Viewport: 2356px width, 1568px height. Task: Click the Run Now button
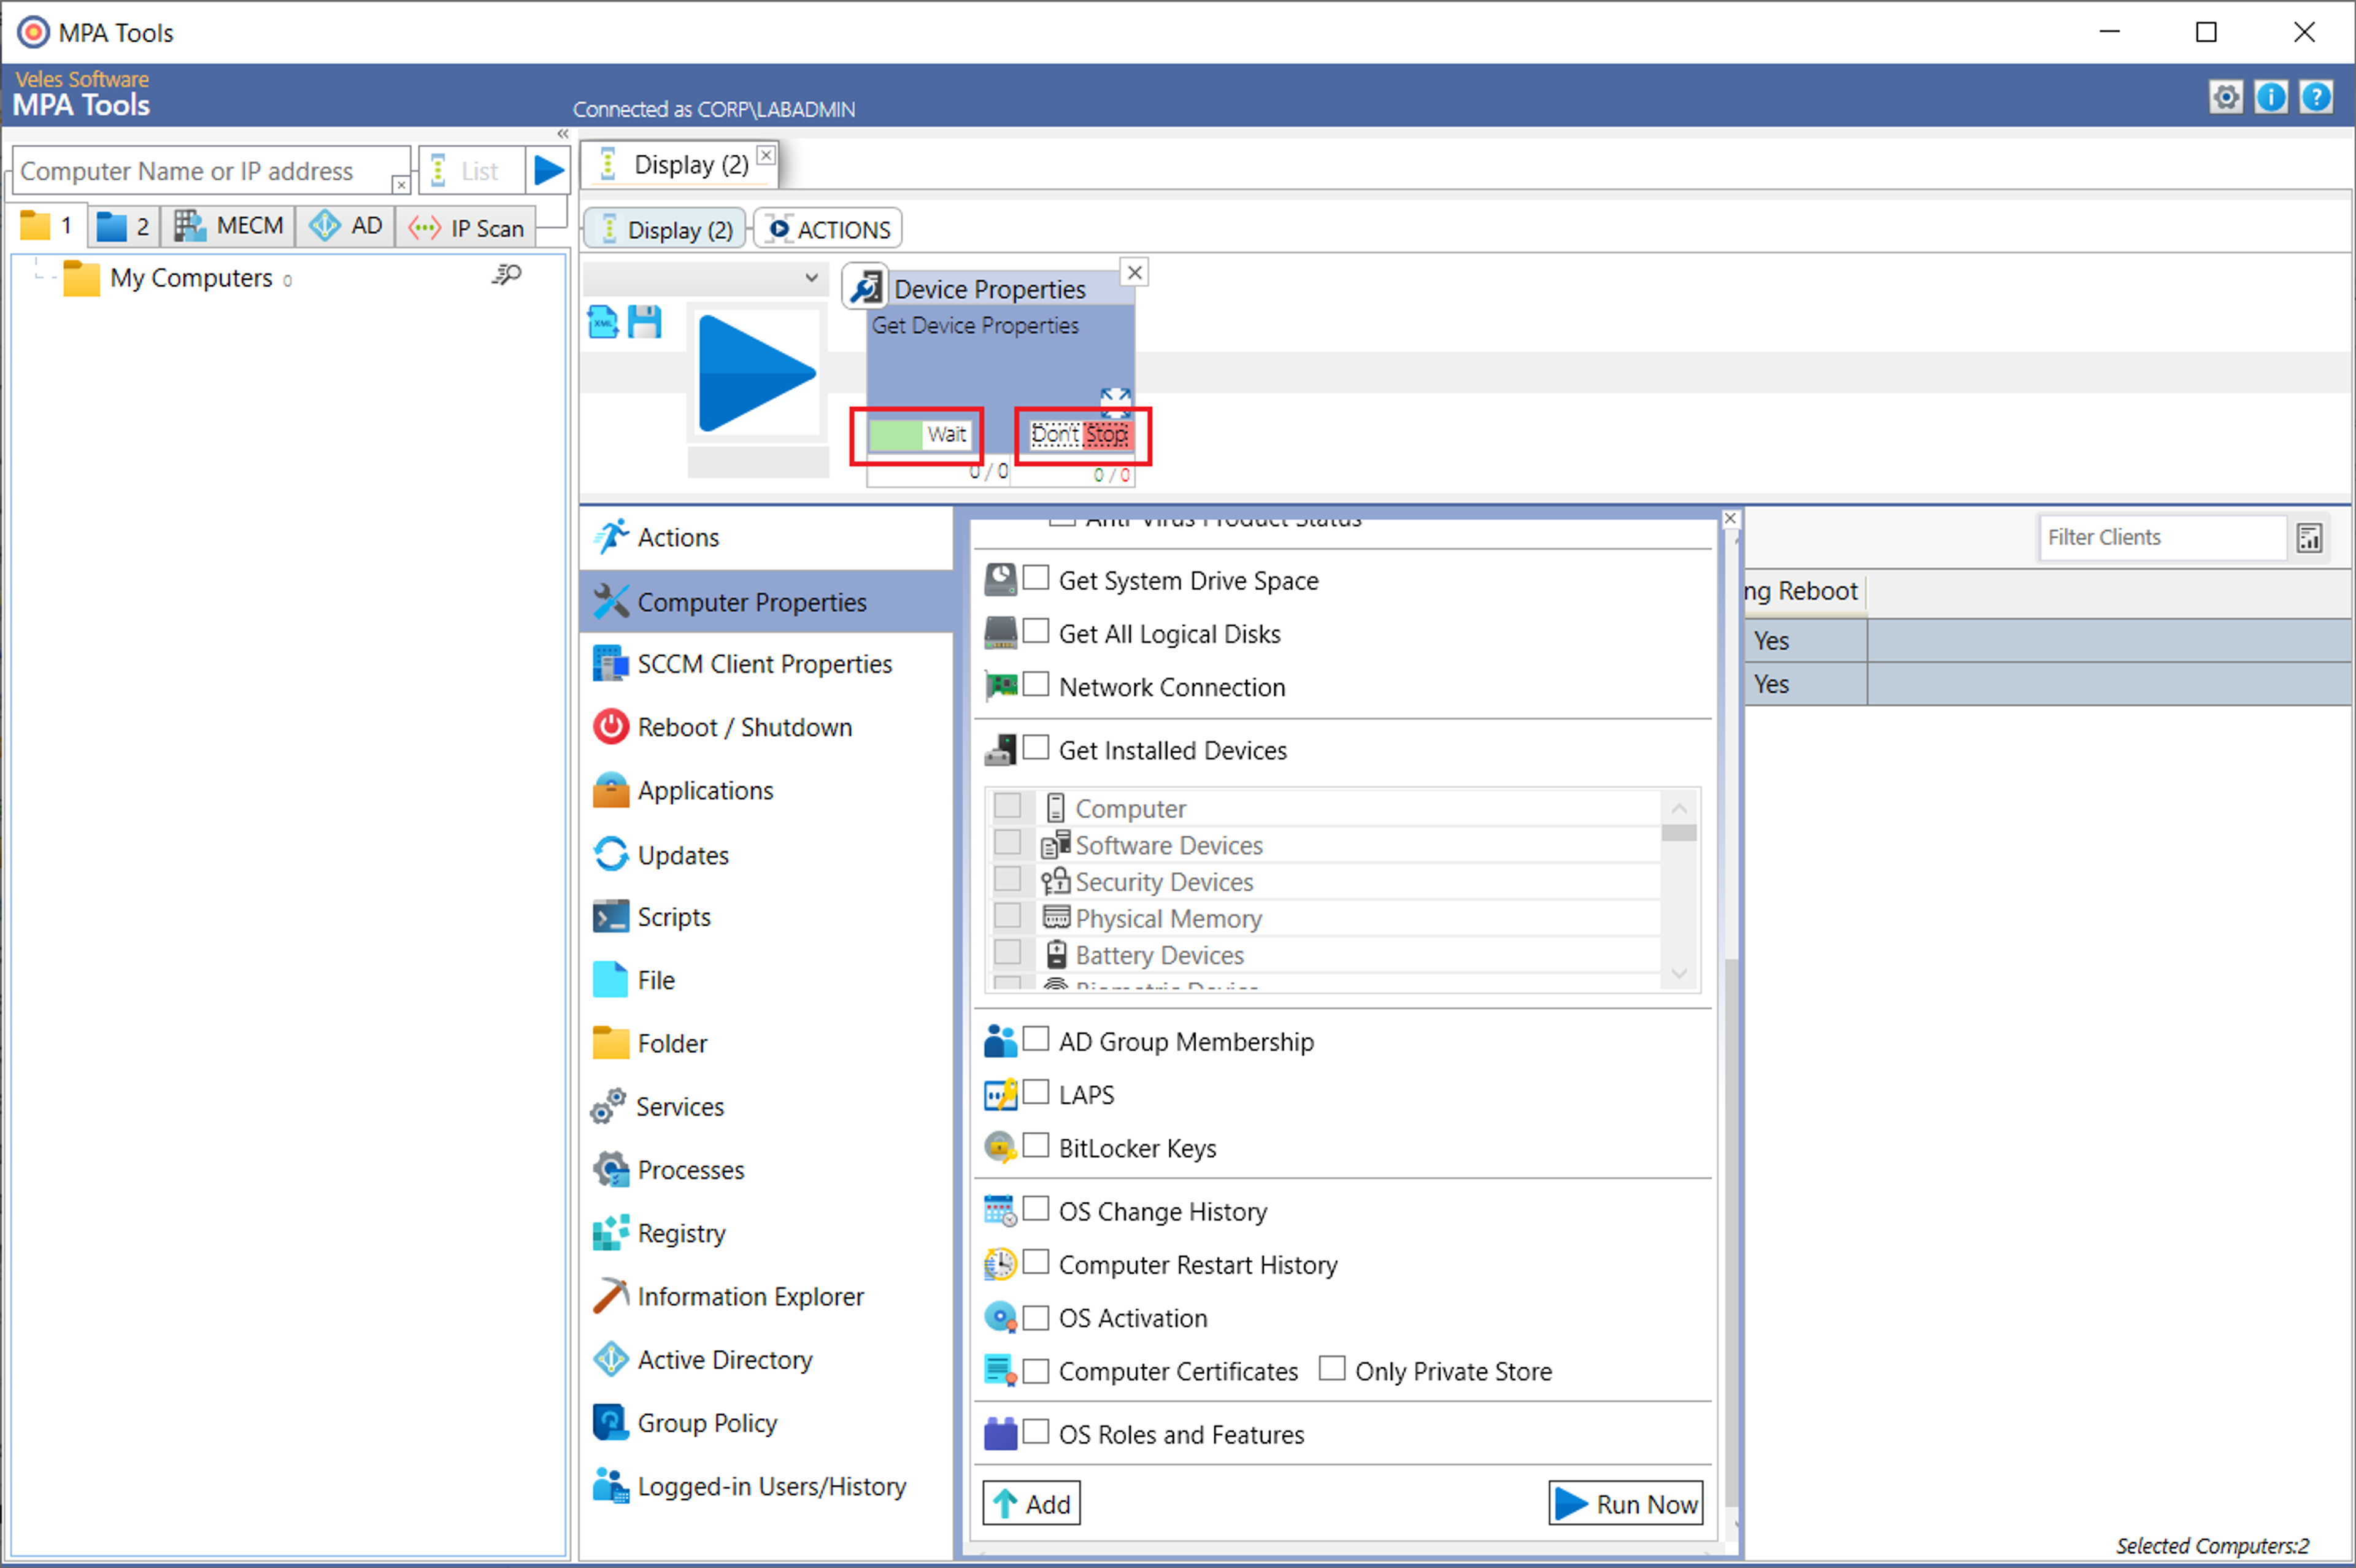[x=1626, y=1503]
